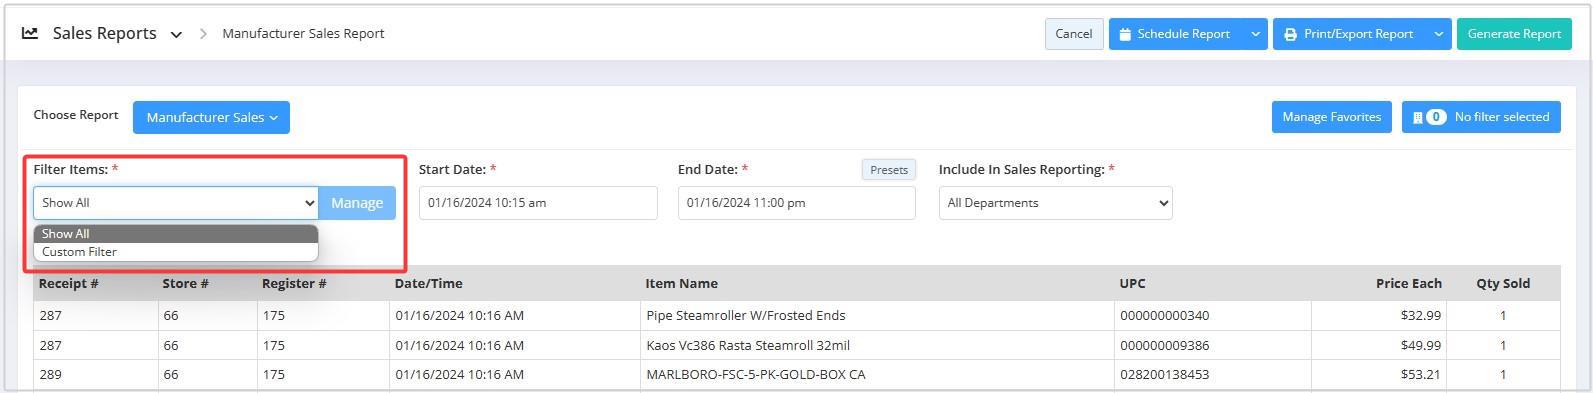Click the End Date input field
Image resolution: width=1593 pixels, height=393 pixels.
coord(796,203)
